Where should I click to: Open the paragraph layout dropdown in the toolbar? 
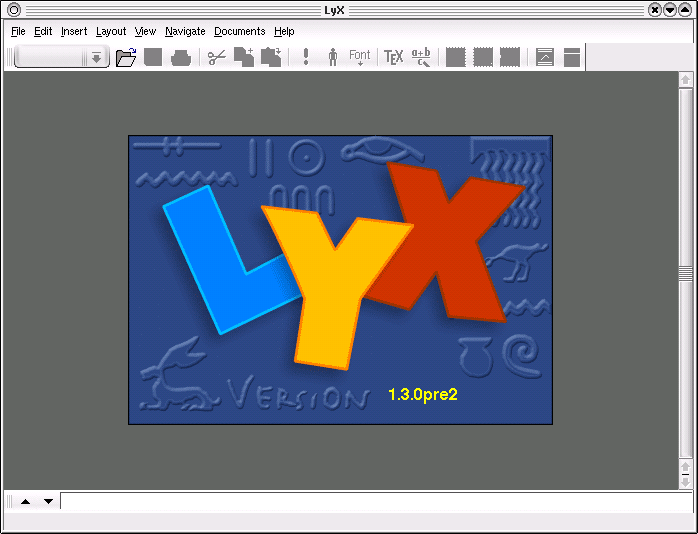[96, 58]
